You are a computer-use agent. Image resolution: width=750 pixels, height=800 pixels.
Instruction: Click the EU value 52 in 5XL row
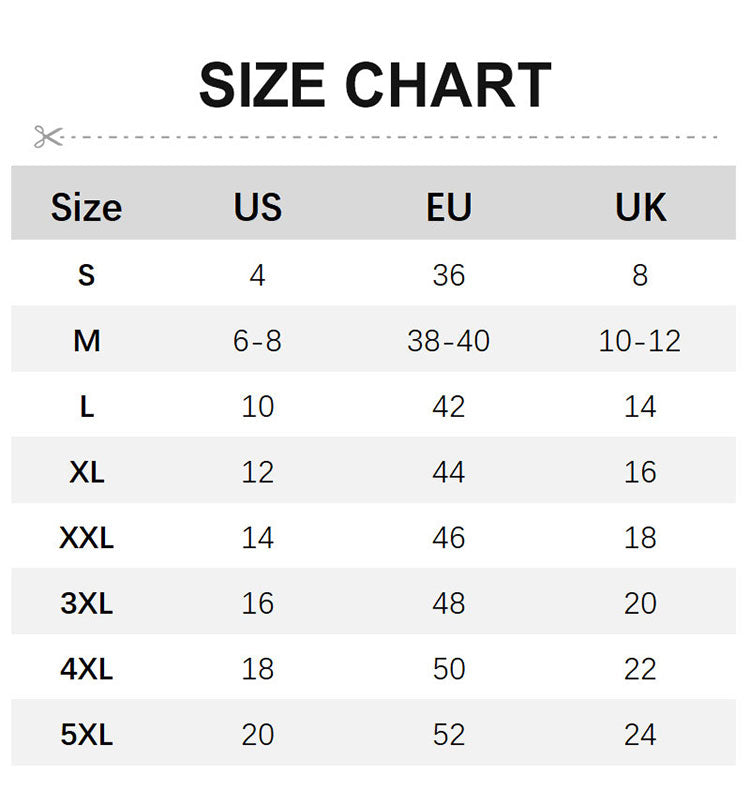click(449, 735)
